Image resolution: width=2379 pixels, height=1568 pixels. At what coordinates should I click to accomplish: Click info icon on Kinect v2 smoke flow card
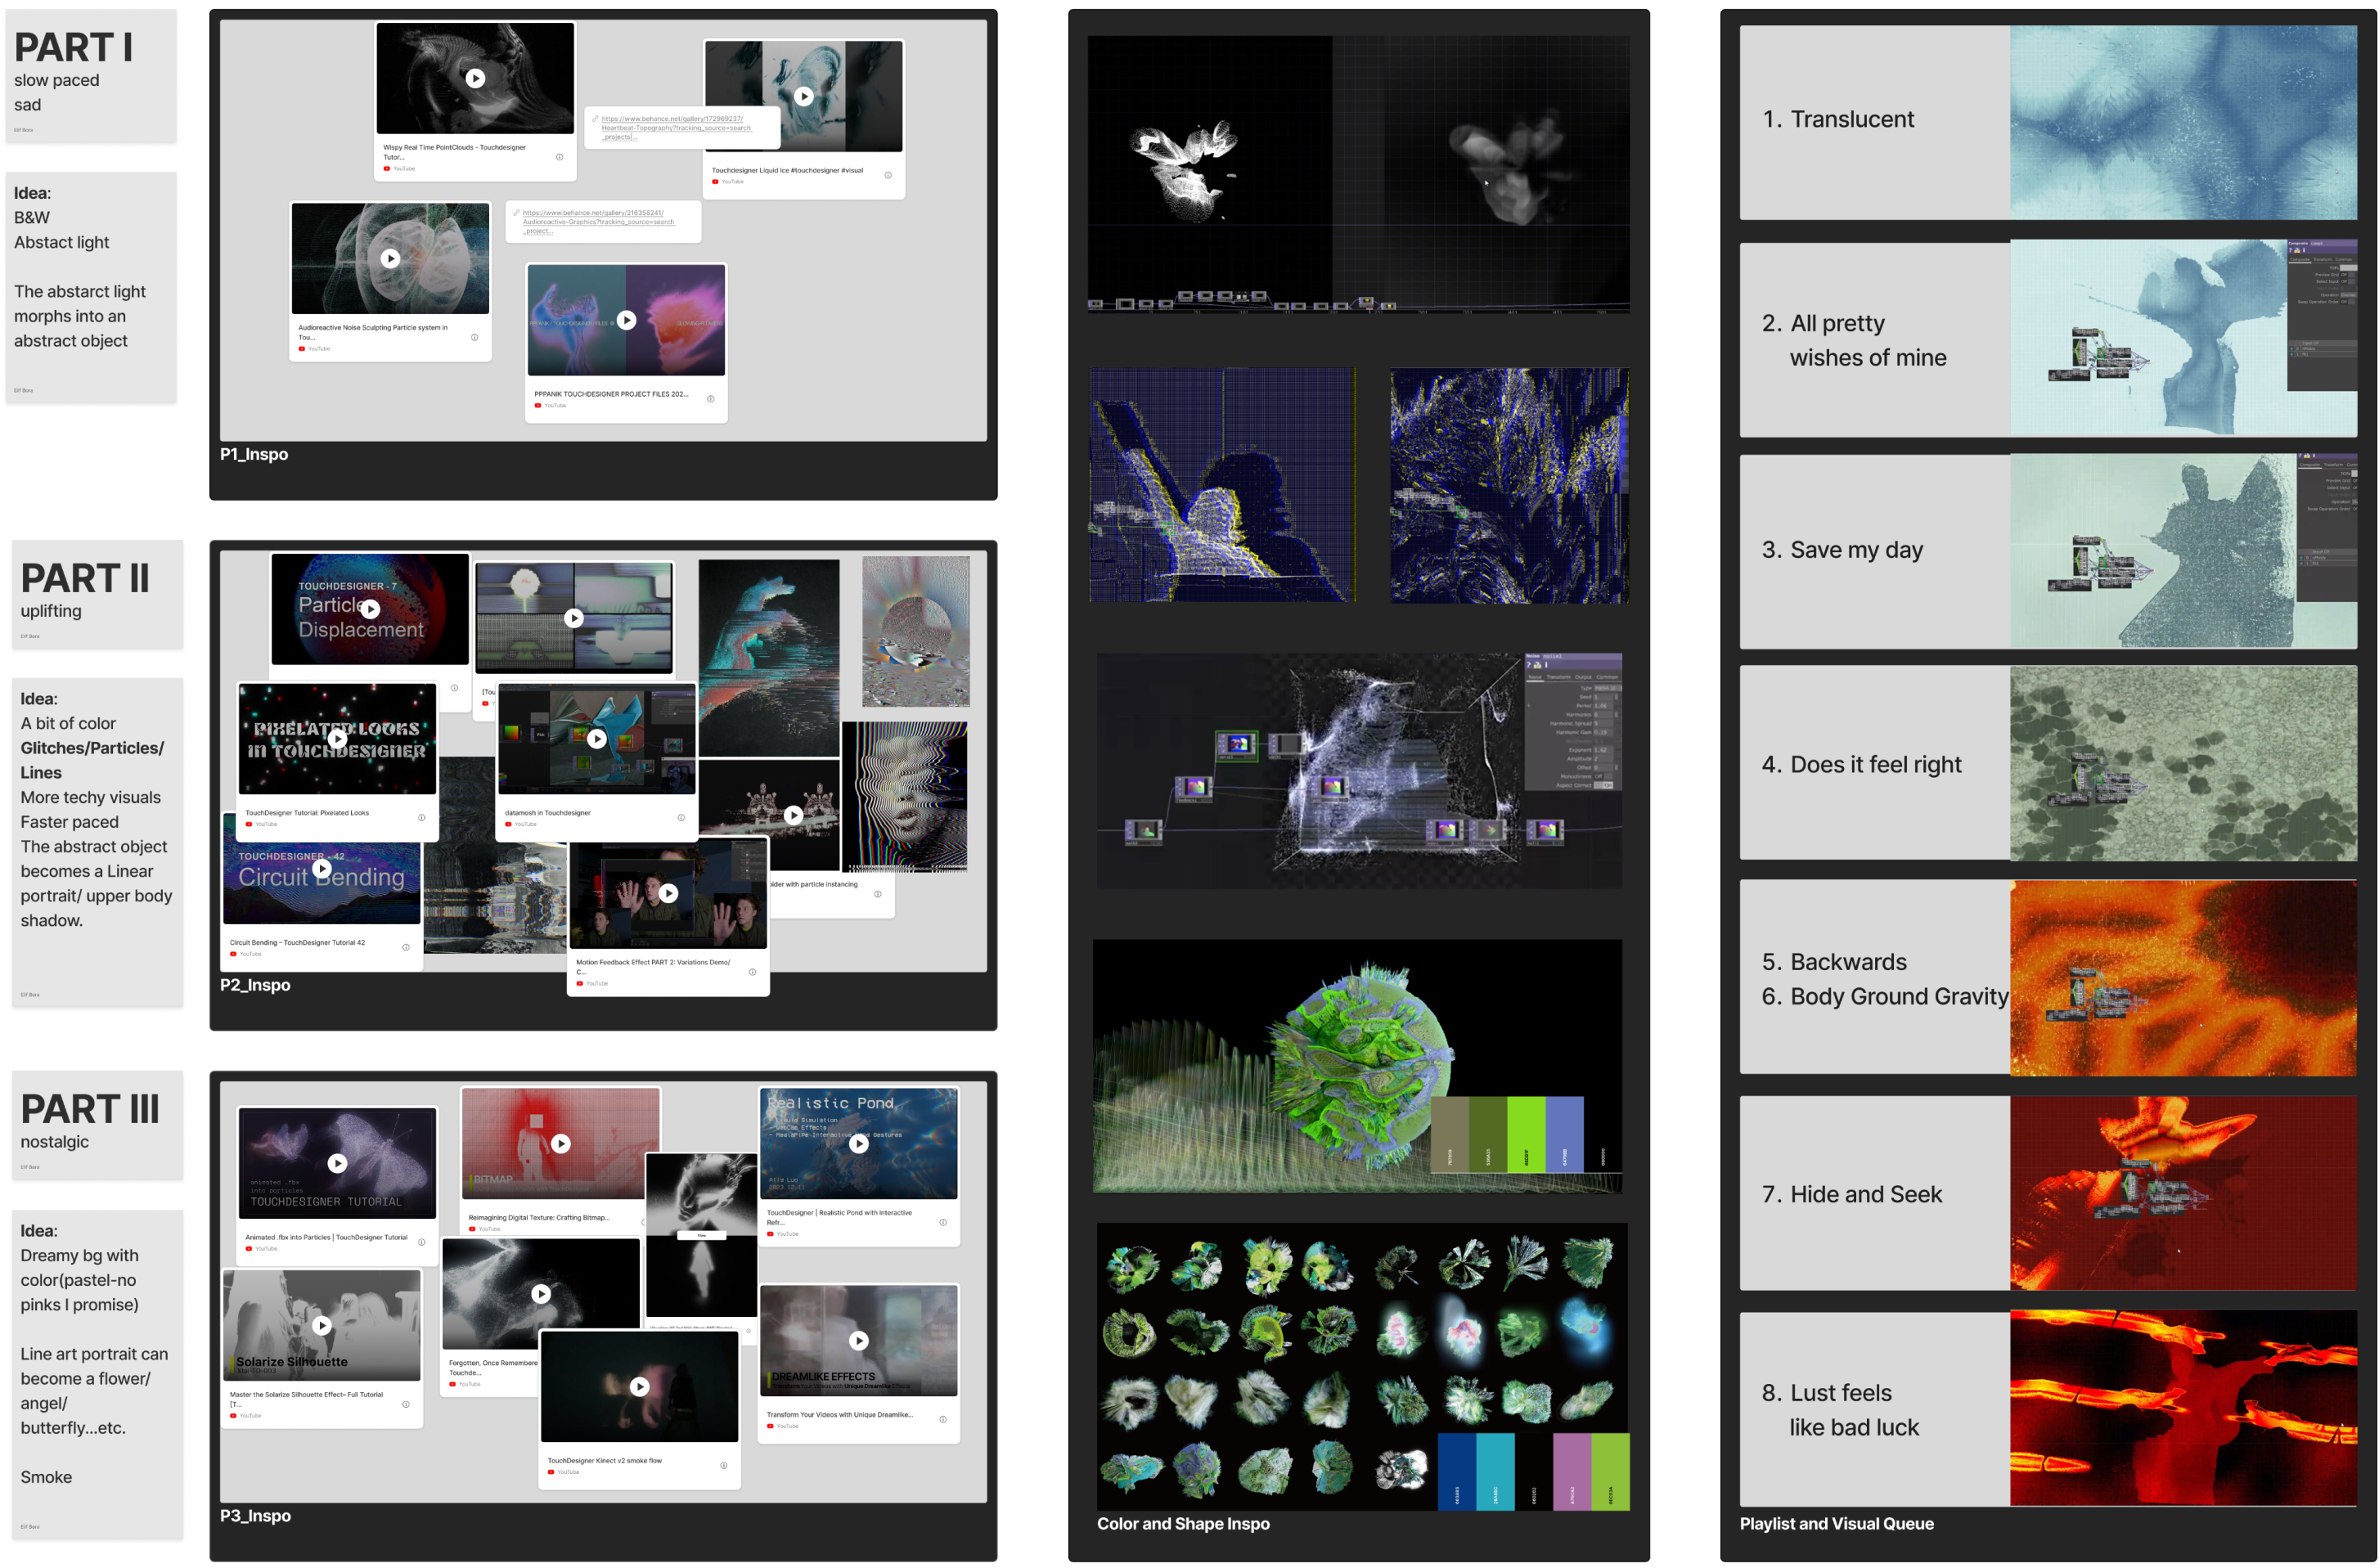click(723, 1465)
